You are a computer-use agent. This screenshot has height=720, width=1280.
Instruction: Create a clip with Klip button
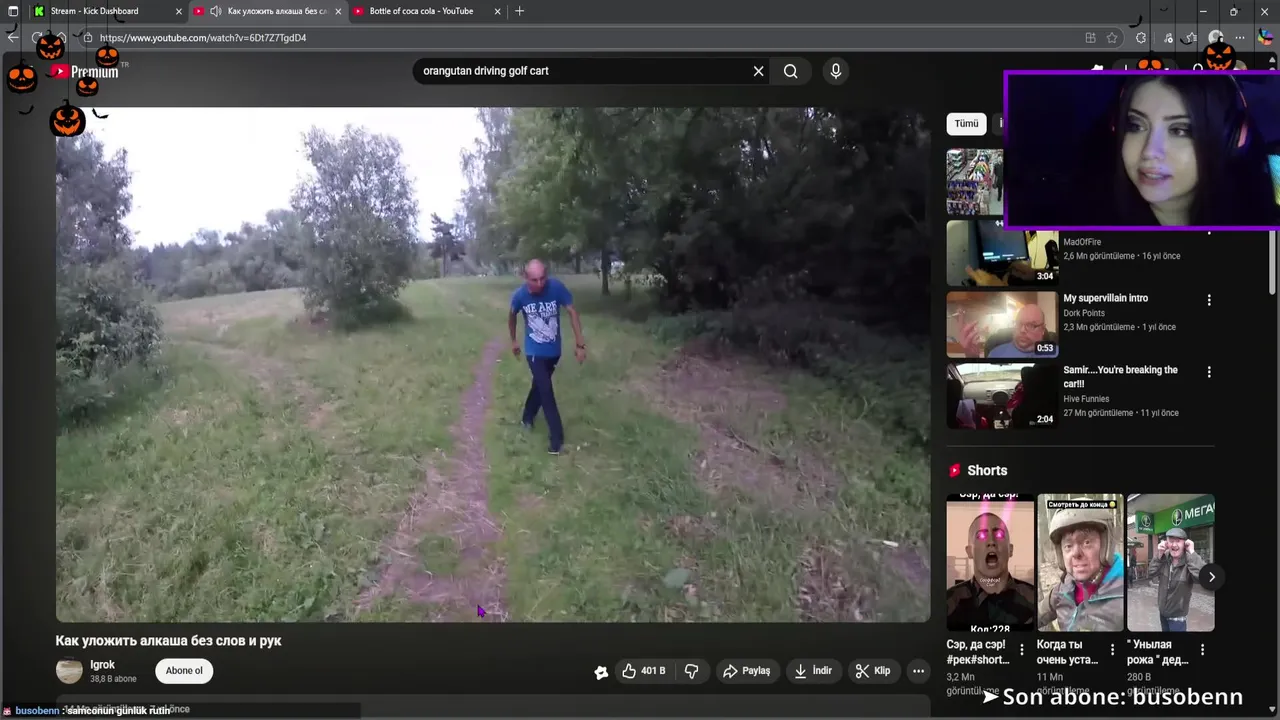[873, 671]
